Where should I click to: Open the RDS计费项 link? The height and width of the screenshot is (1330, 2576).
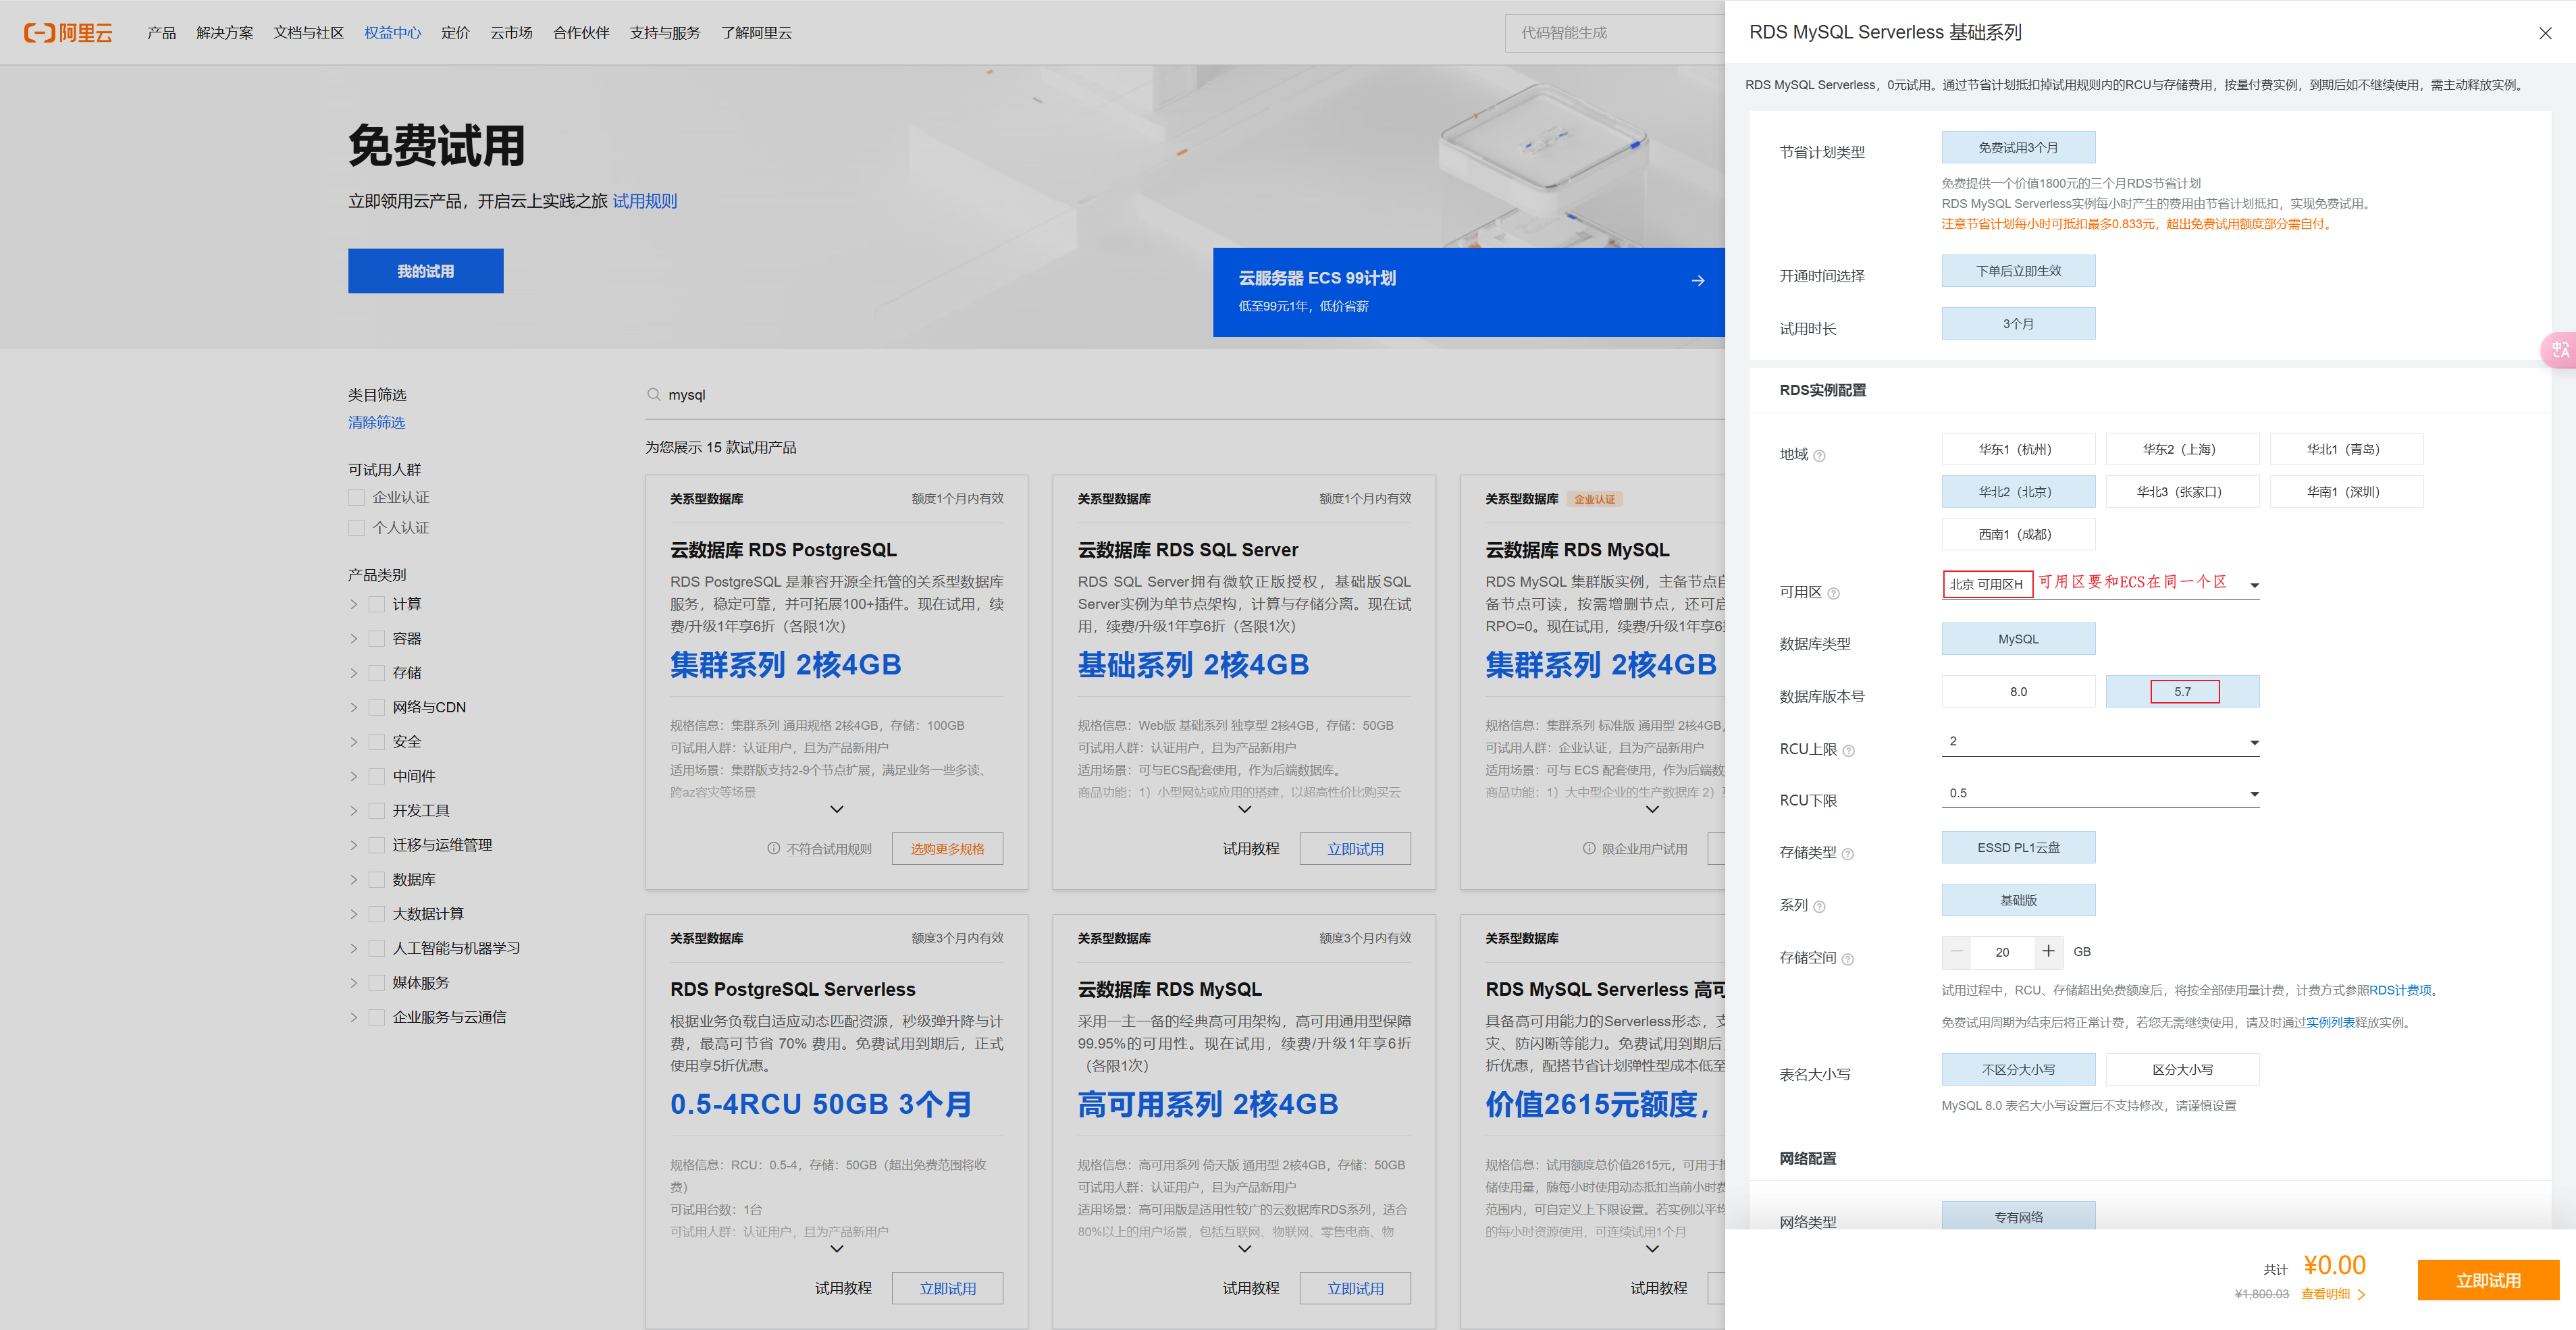click(2400, 991)
